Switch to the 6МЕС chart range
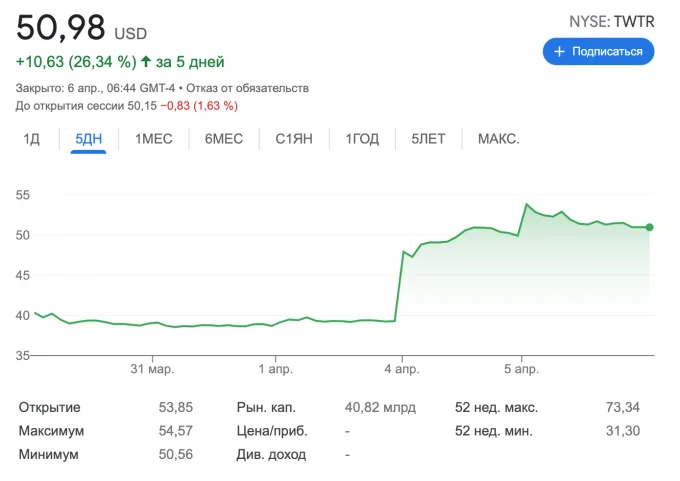This screenshot has height=481, width=680. [224, 139]
